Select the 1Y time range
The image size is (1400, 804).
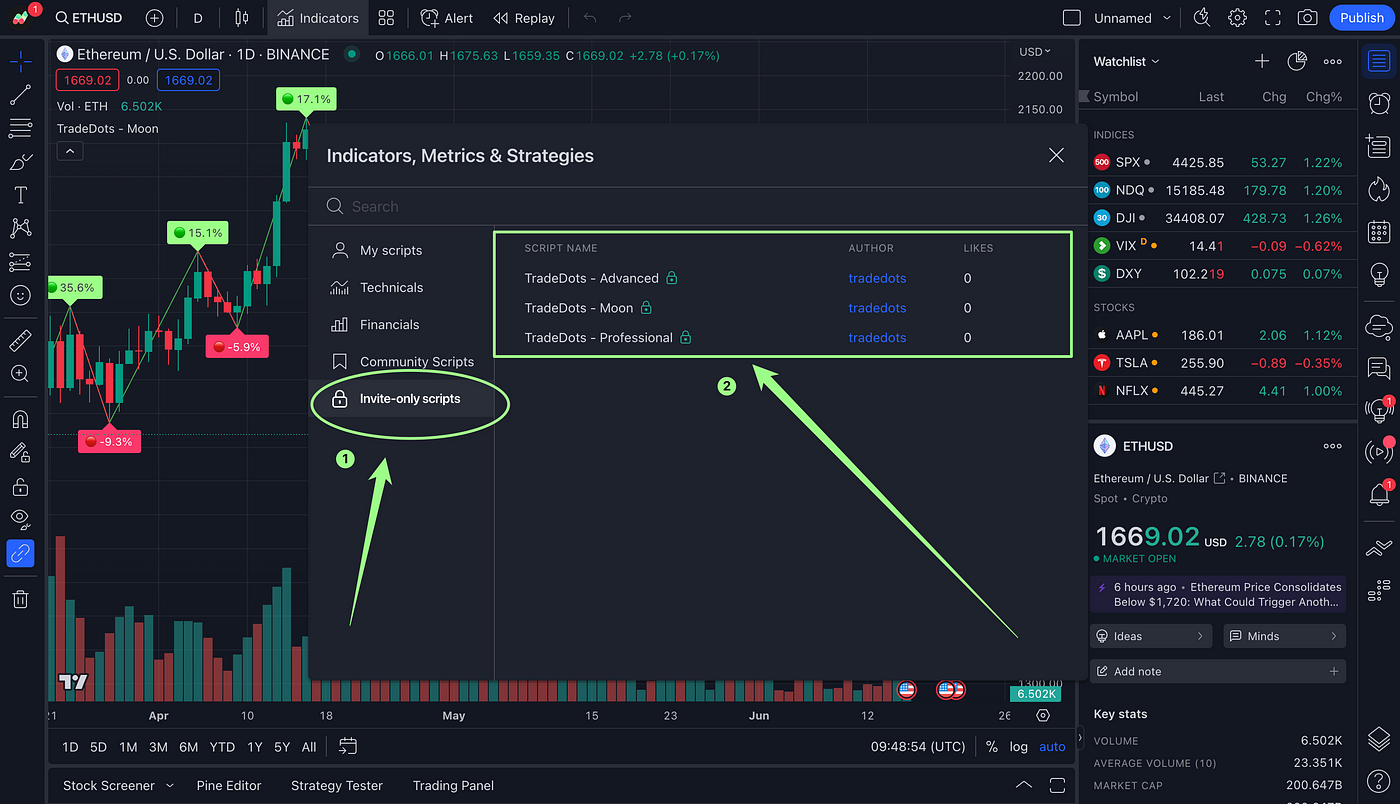[x=255, y=747]
